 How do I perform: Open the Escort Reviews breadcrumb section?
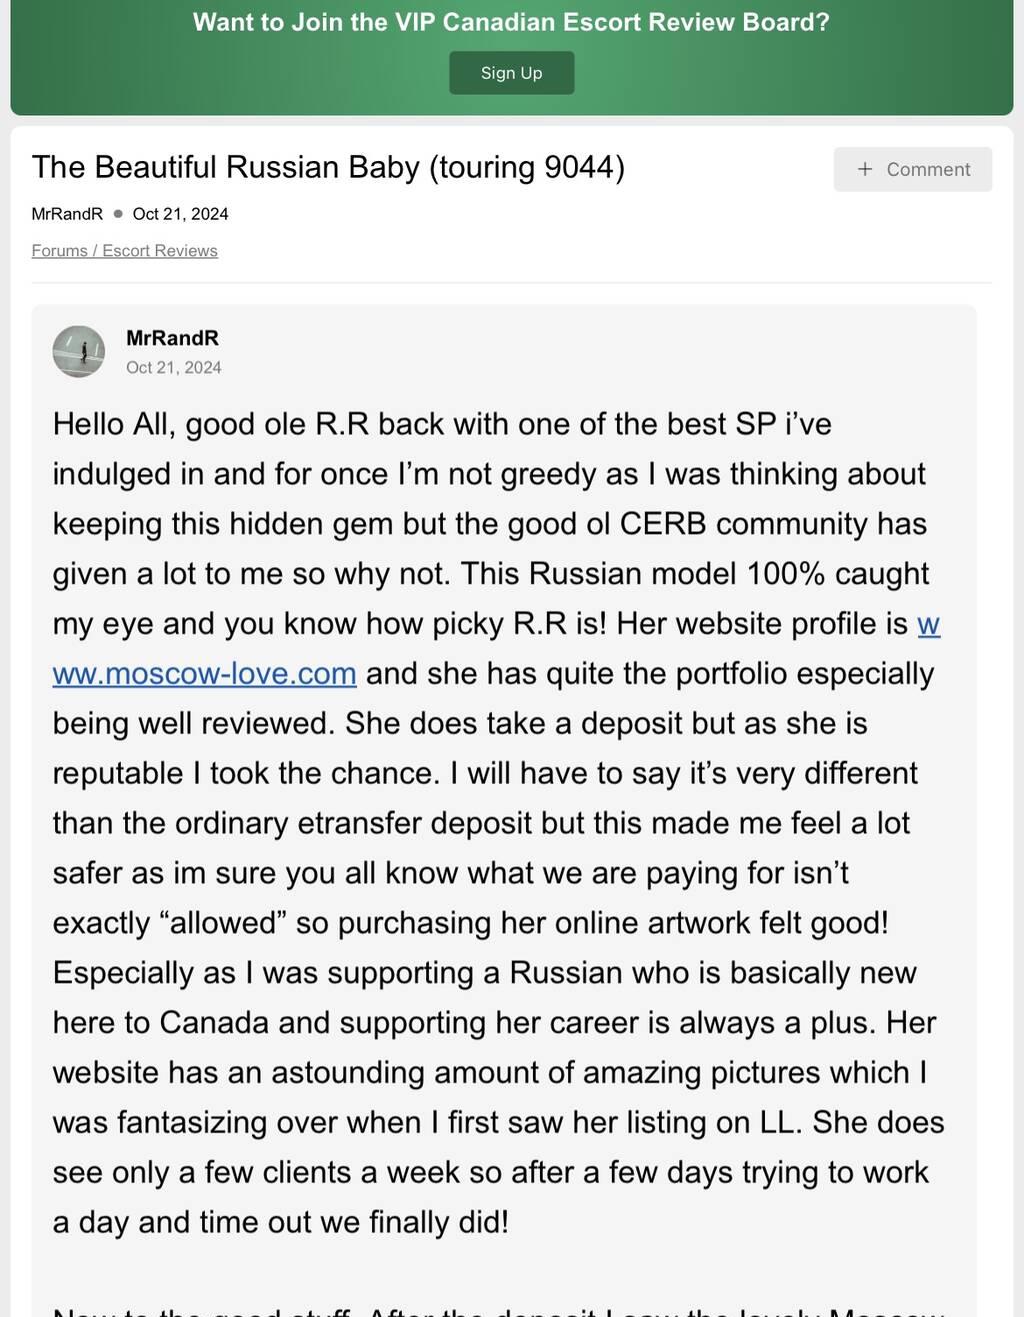[160, 250]
